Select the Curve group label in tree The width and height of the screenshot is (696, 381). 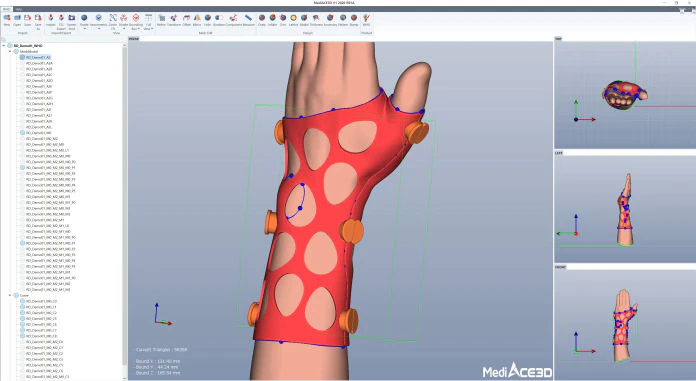coord(24,295)
